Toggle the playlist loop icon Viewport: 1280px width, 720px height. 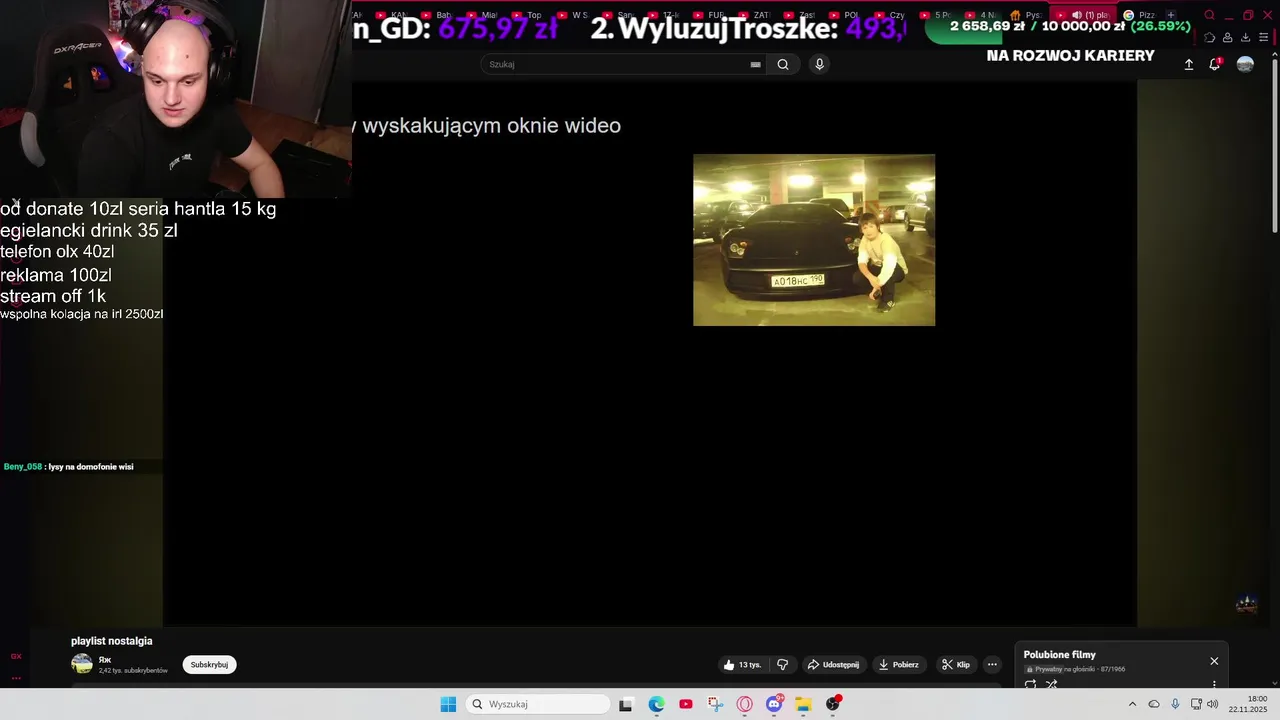(x=1030, y=685)
